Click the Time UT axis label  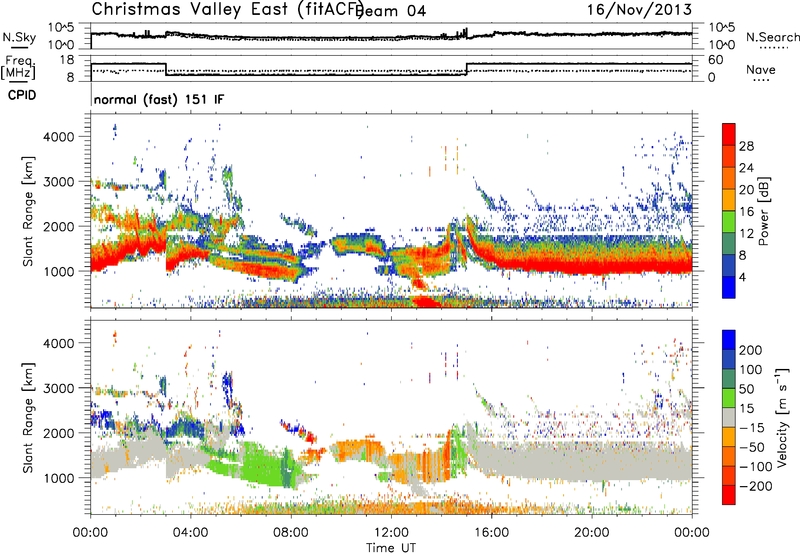point(391,548)
